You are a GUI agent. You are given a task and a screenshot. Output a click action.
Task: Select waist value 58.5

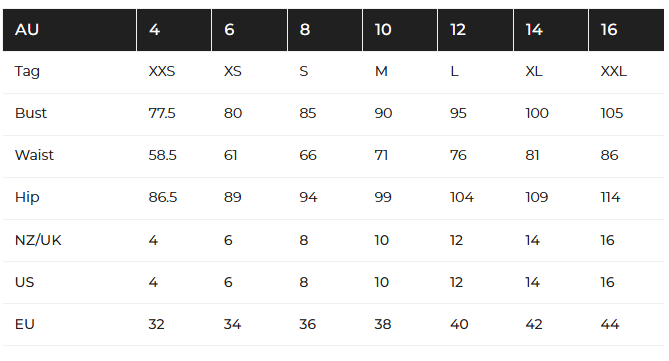(x=174, y=155)
